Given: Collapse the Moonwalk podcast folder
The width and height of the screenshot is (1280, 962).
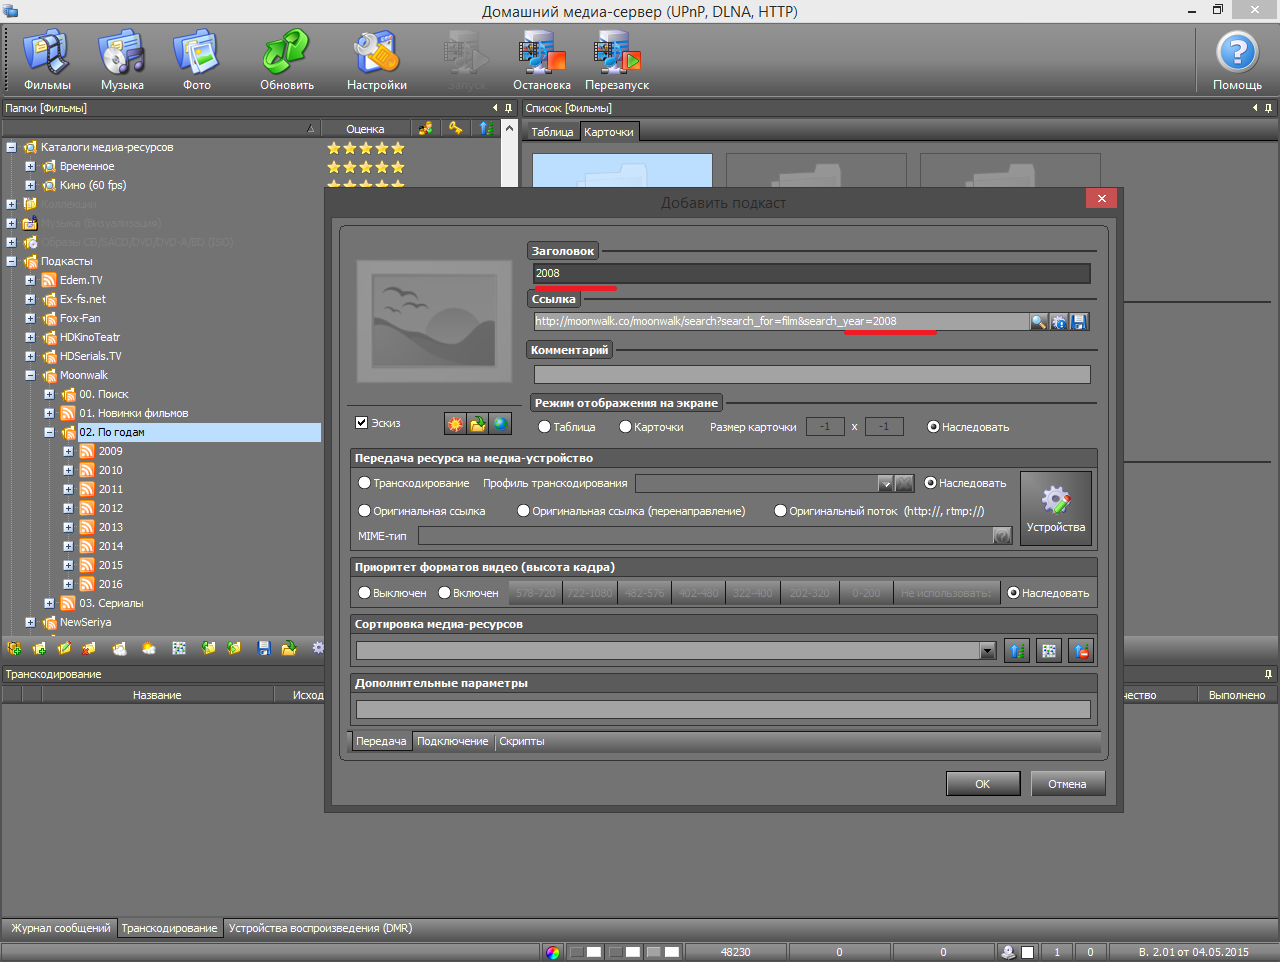Looking at the screenshot, I should (x=30, y=376).
